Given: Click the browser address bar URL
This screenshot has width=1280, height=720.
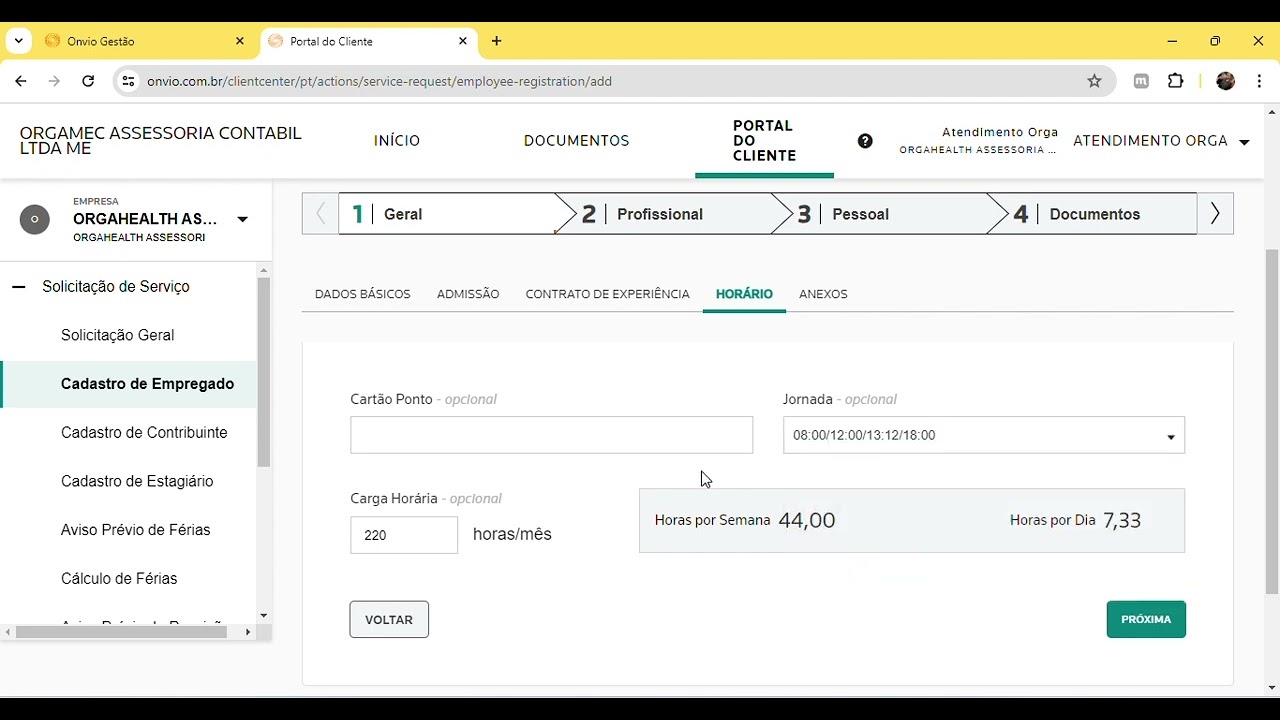Looking at the screenshot, I should [379, 81].
